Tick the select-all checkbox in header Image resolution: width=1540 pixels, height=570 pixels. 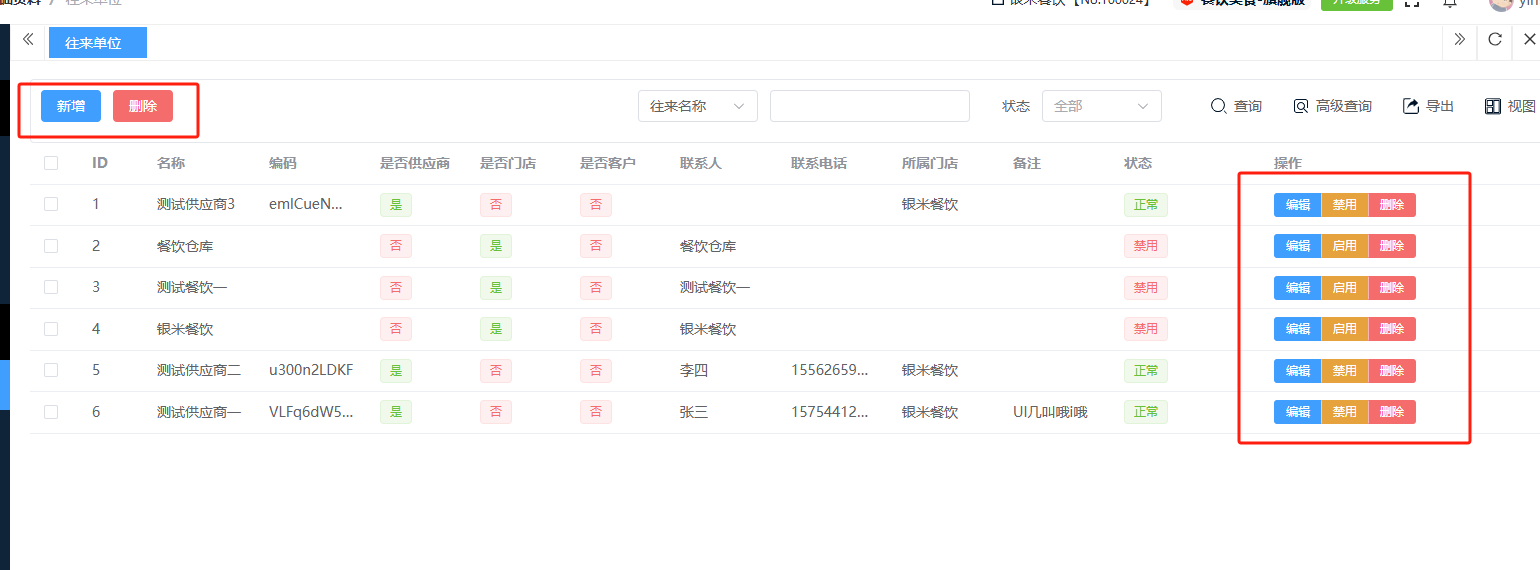(51, 163)
